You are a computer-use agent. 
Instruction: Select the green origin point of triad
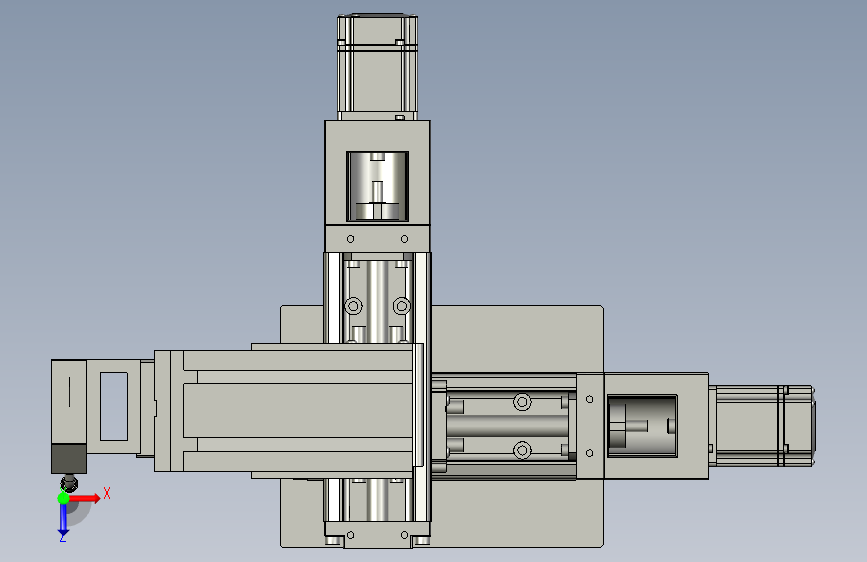tap(63, 498)
